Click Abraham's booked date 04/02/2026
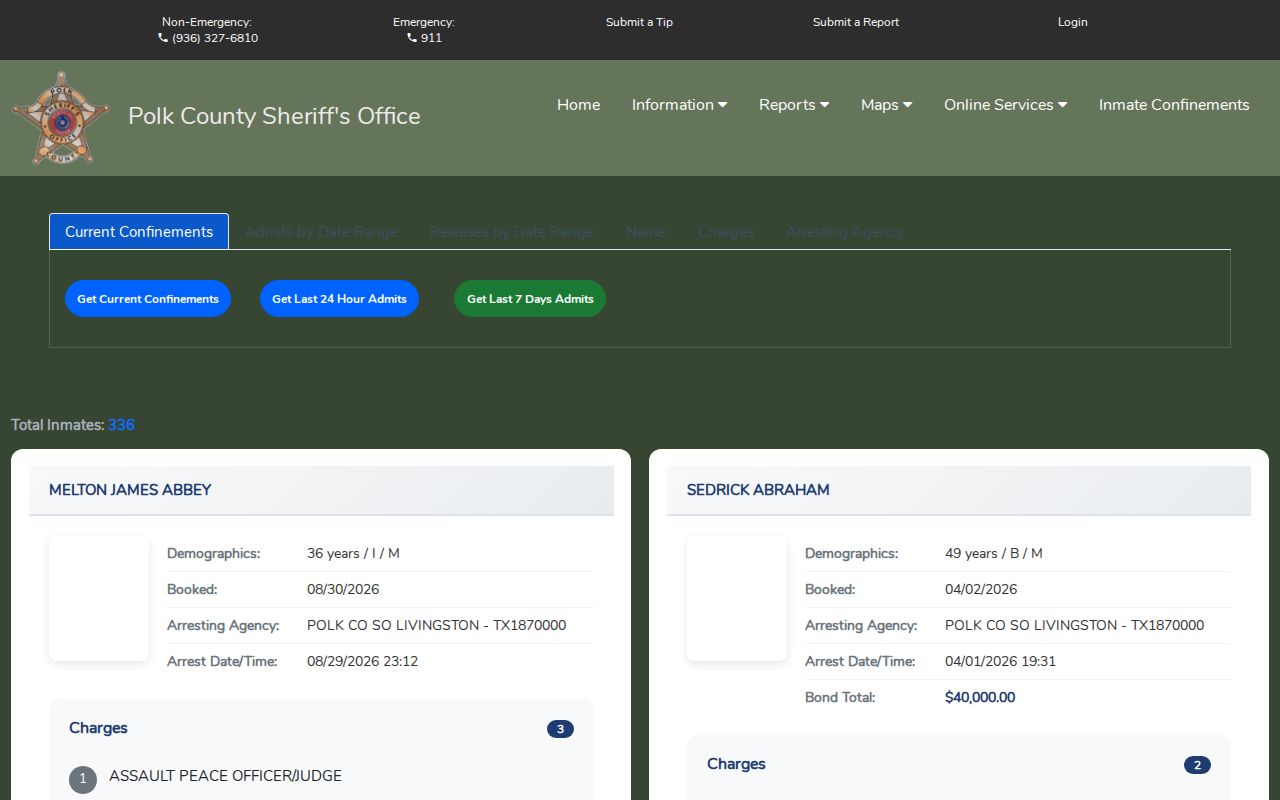The height and width of the screenshot is (800, 1280). pos(981,590)
